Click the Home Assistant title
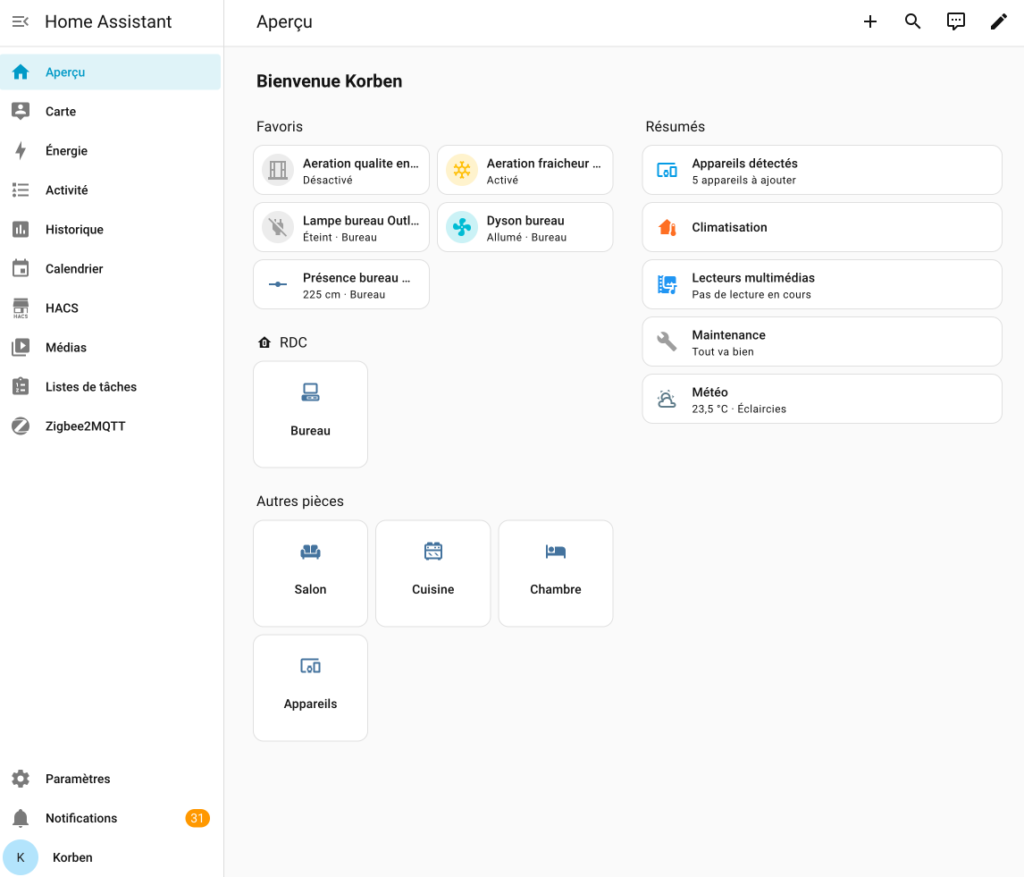 [x=108, y=22]
